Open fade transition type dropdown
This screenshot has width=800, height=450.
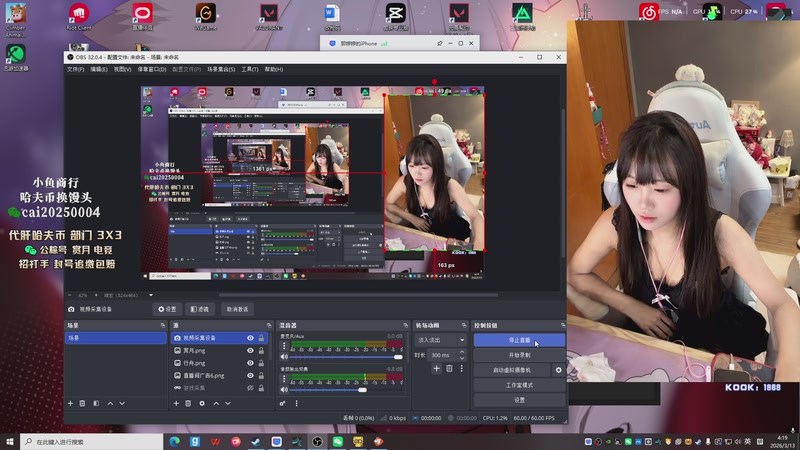click(441, 340)
